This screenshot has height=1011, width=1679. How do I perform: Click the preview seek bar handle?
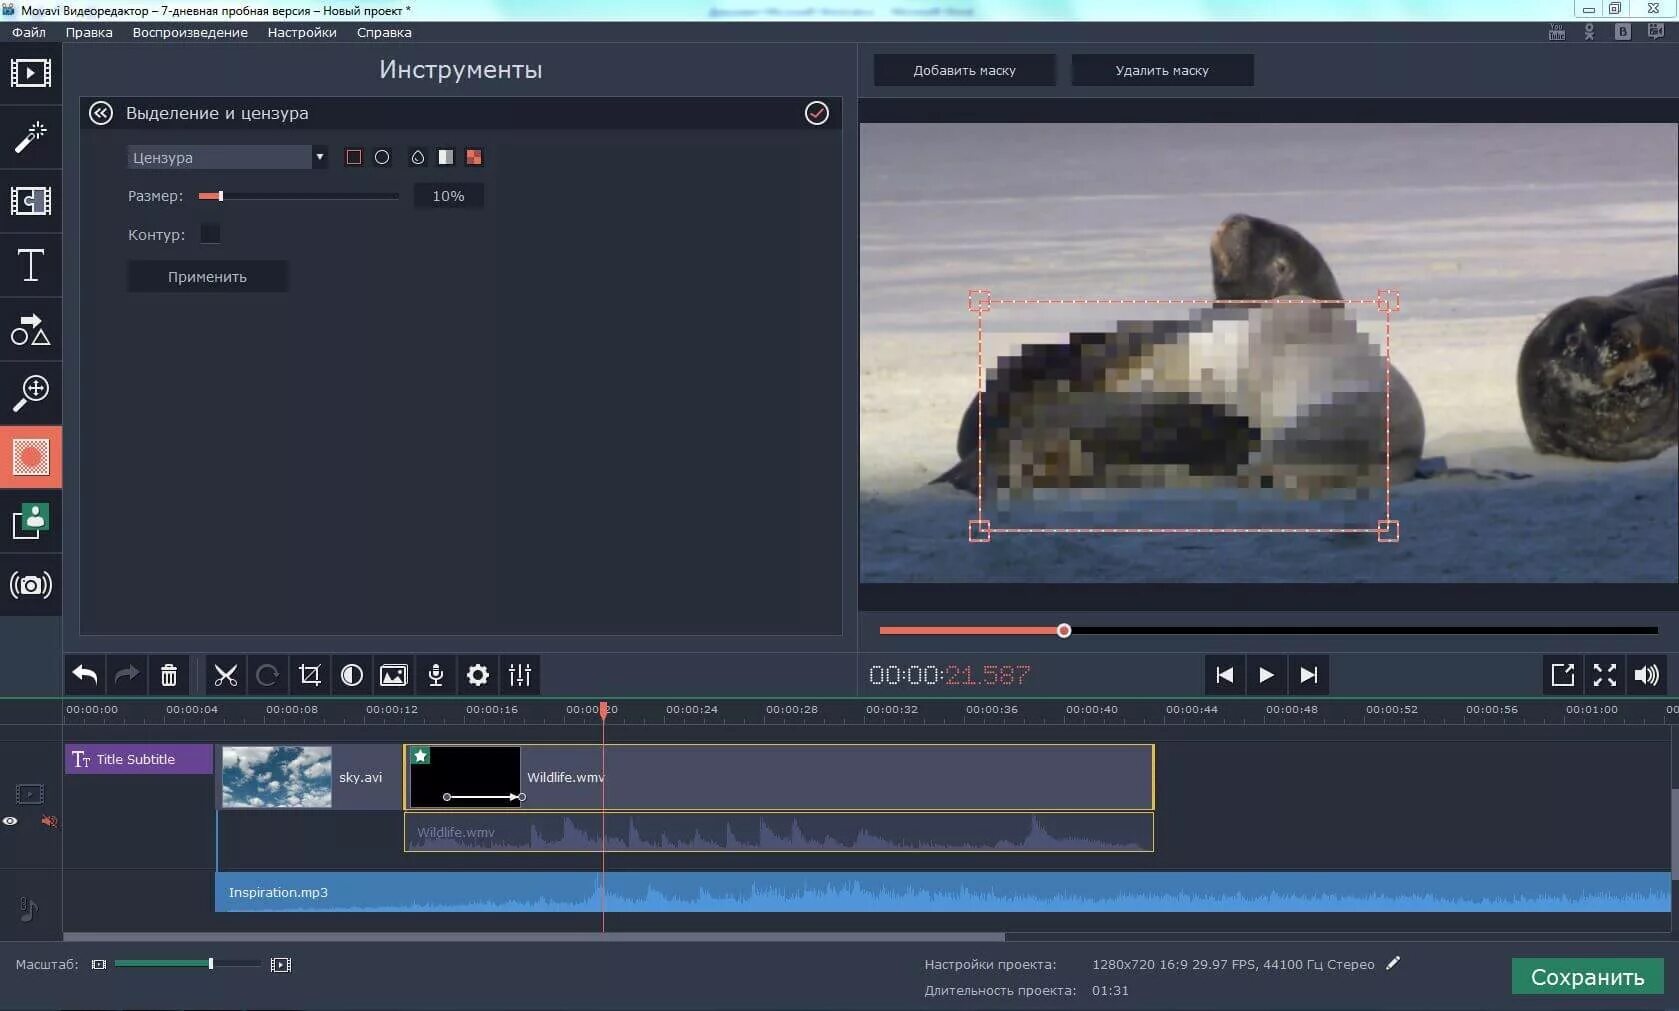click(x=1064, y=630)
